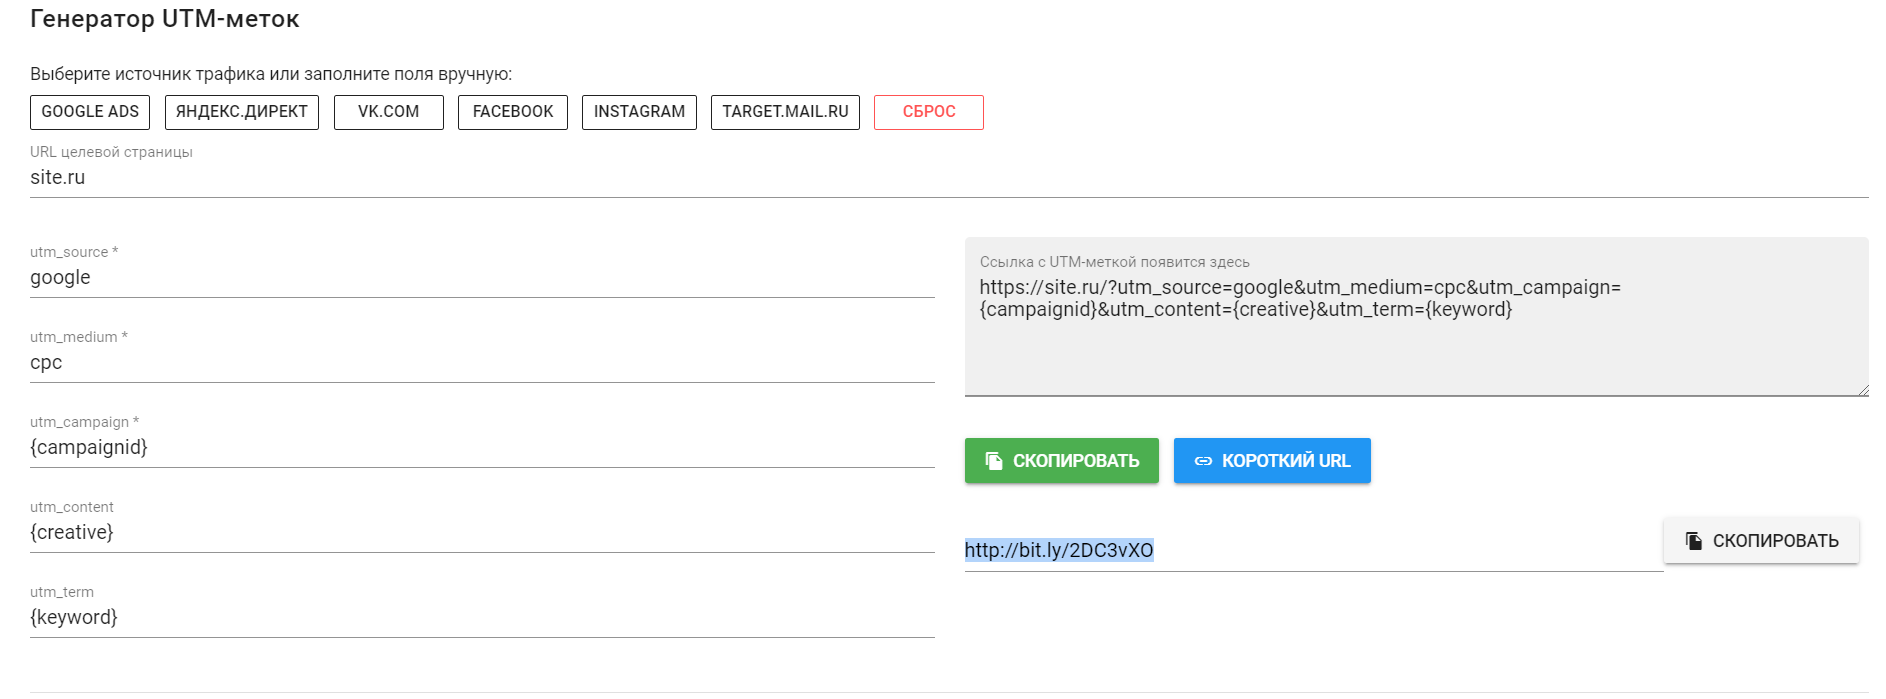Click the copy icon on white button

[1694, 541]
